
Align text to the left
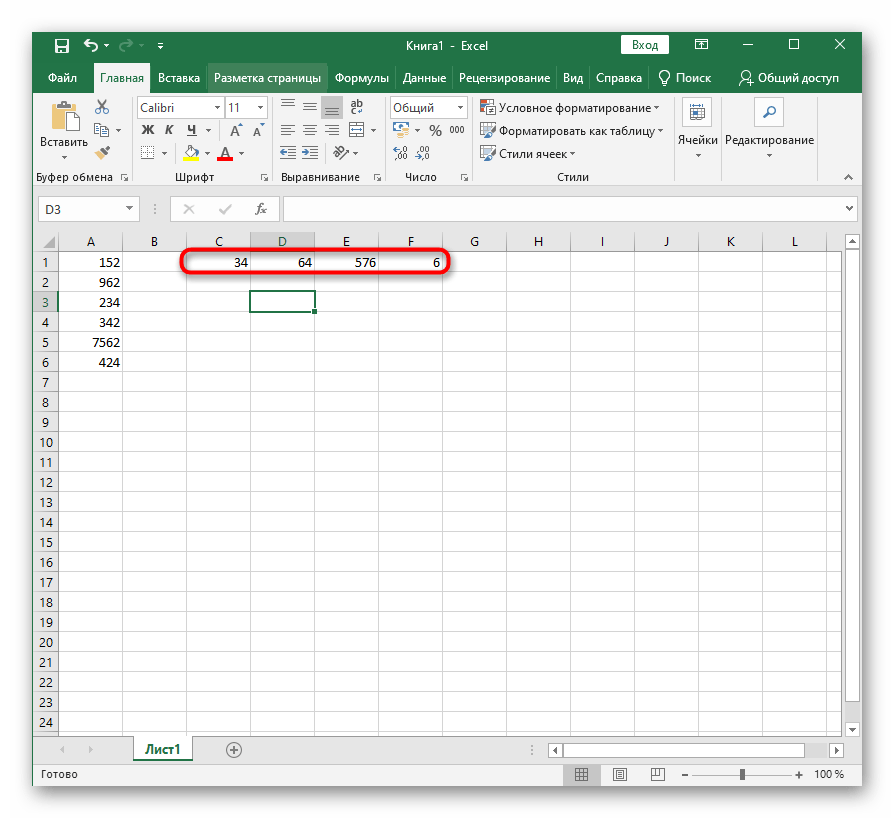tap(288, 131)
